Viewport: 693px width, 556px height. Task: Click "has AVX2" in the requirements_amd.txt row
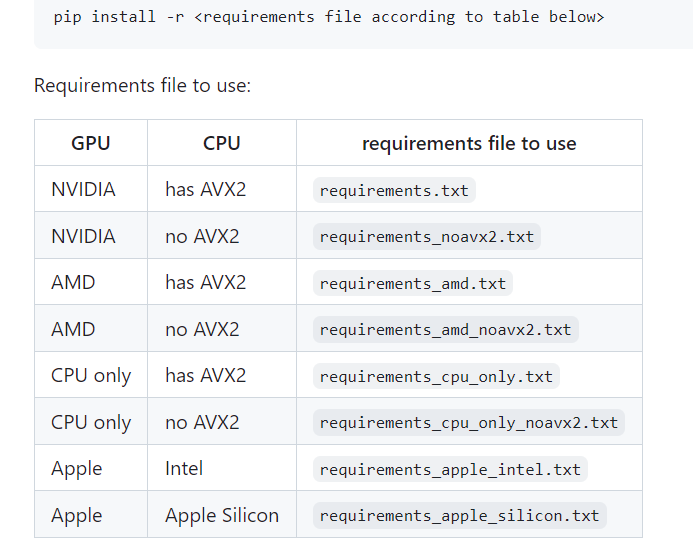coord(205,283)
